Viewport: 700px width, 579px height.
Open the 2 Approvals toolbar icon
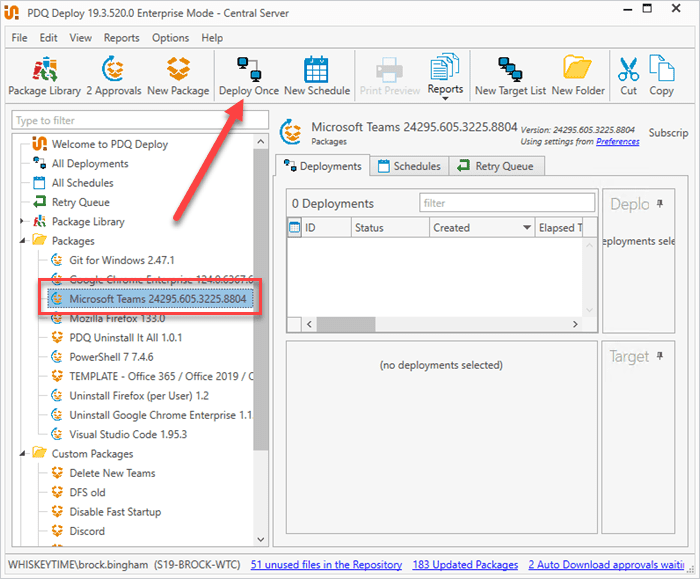[x=114, y=76]
